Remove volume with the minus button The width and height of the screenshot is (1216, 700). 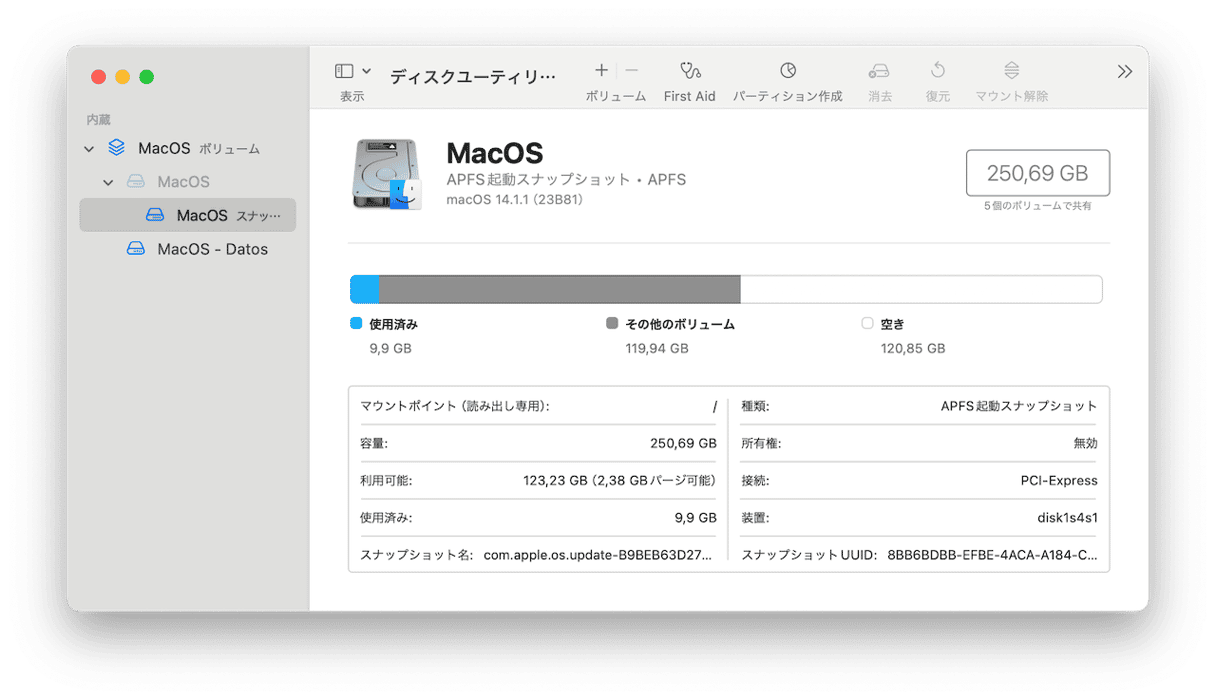coord(632,70)
